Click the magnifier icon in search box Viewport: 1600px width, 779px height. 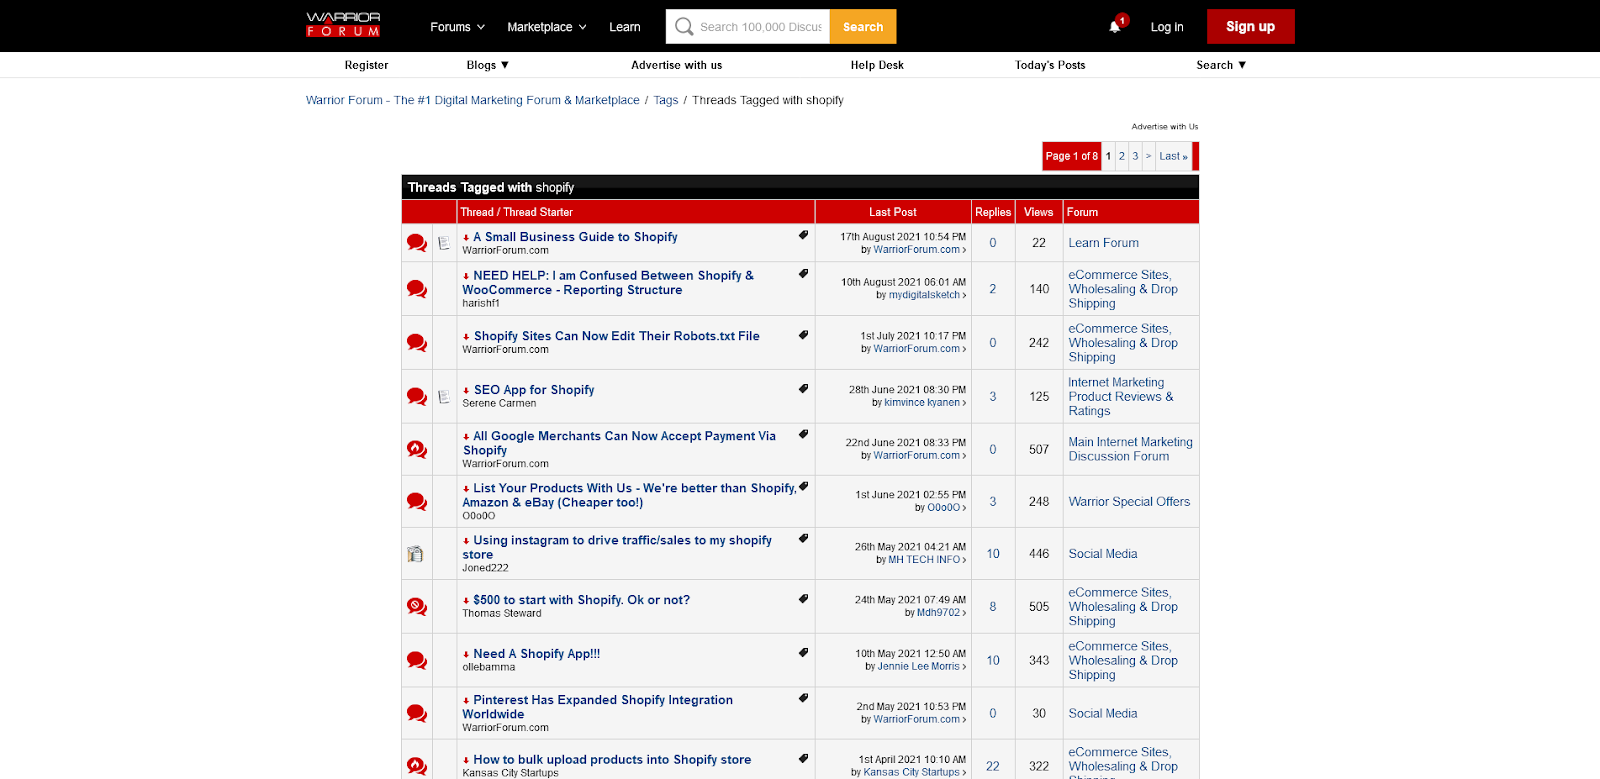point(684,27)
